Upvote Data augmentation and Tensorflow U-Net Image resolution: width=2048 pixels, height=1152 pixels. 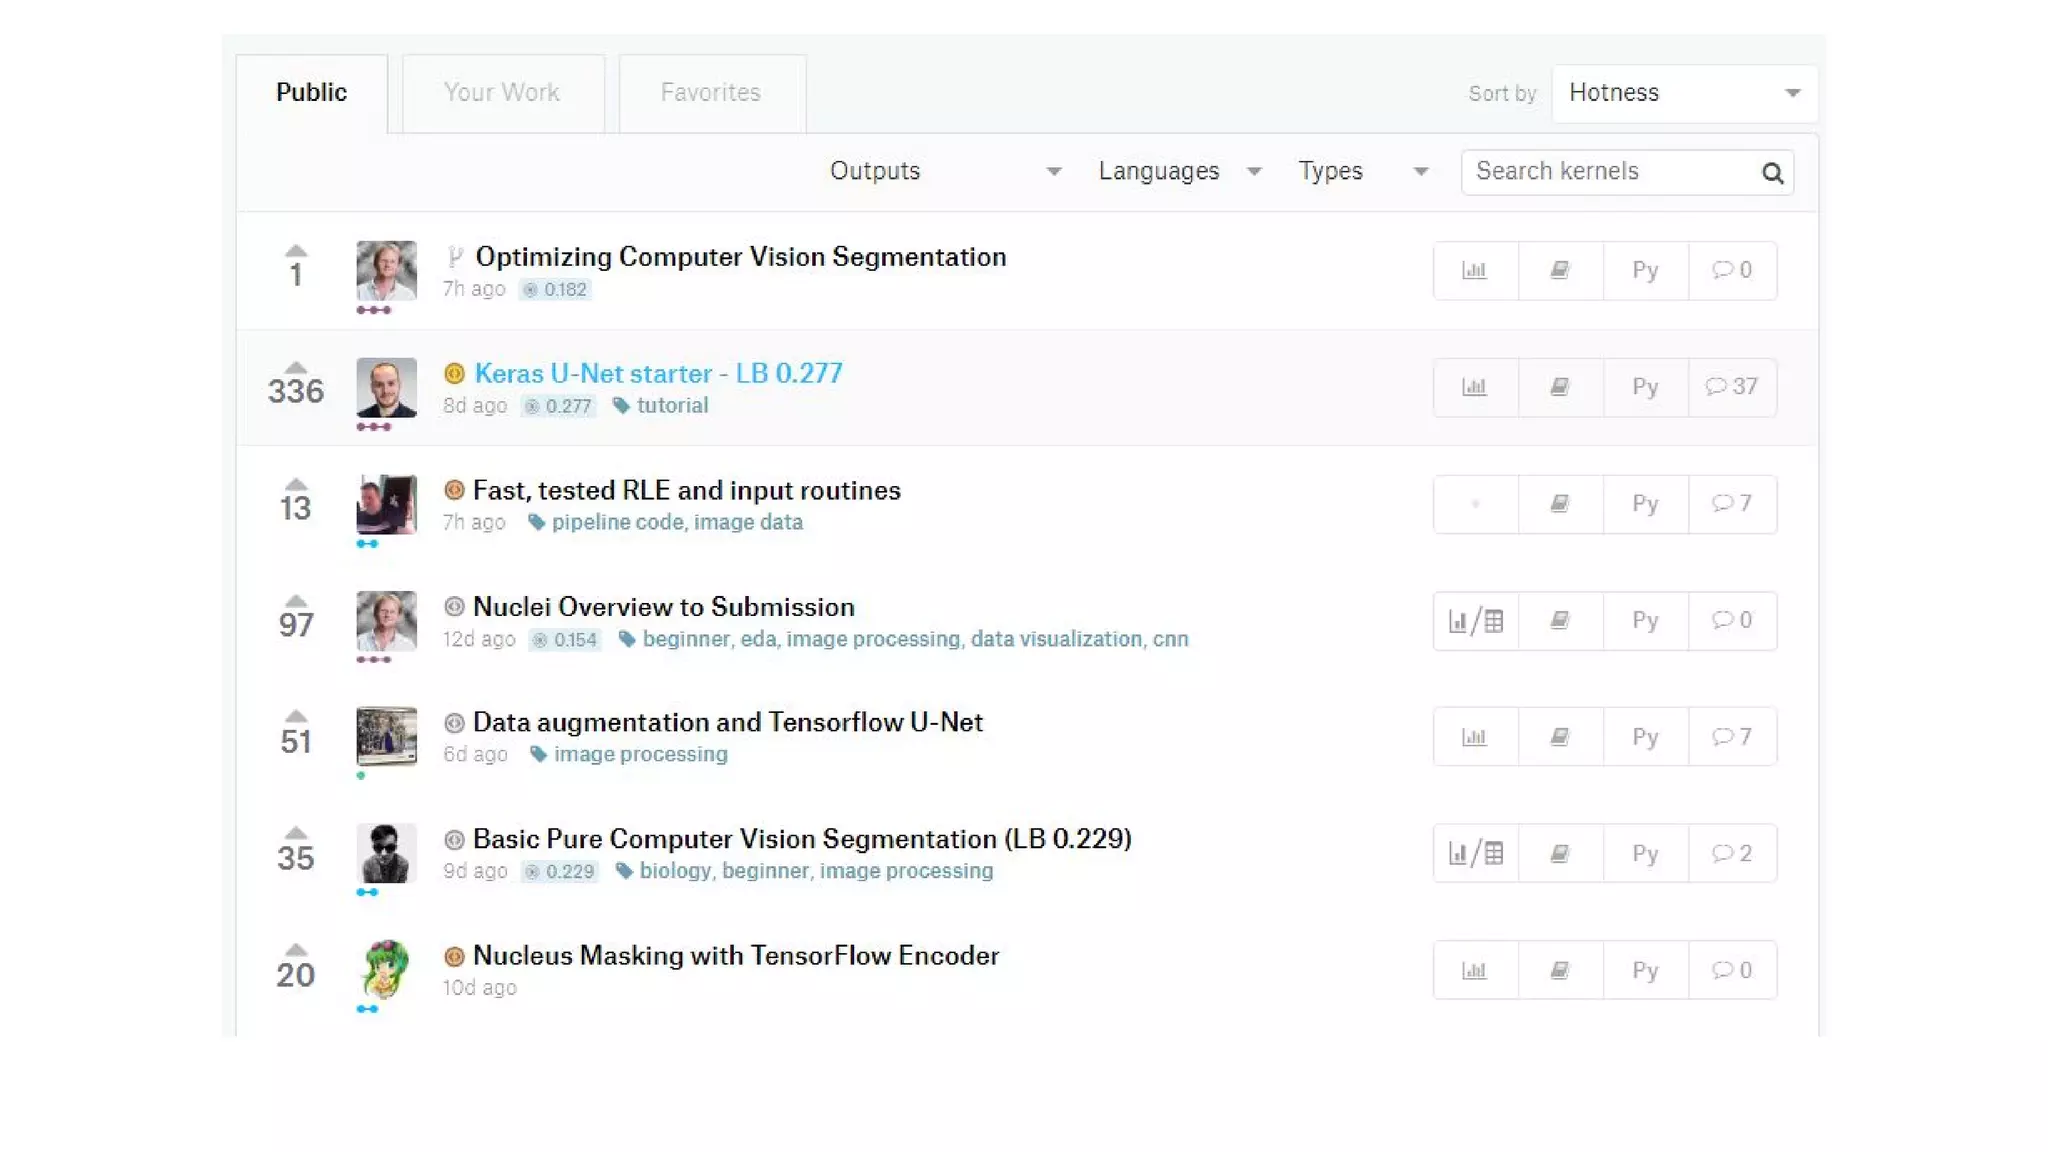point(295,716)
